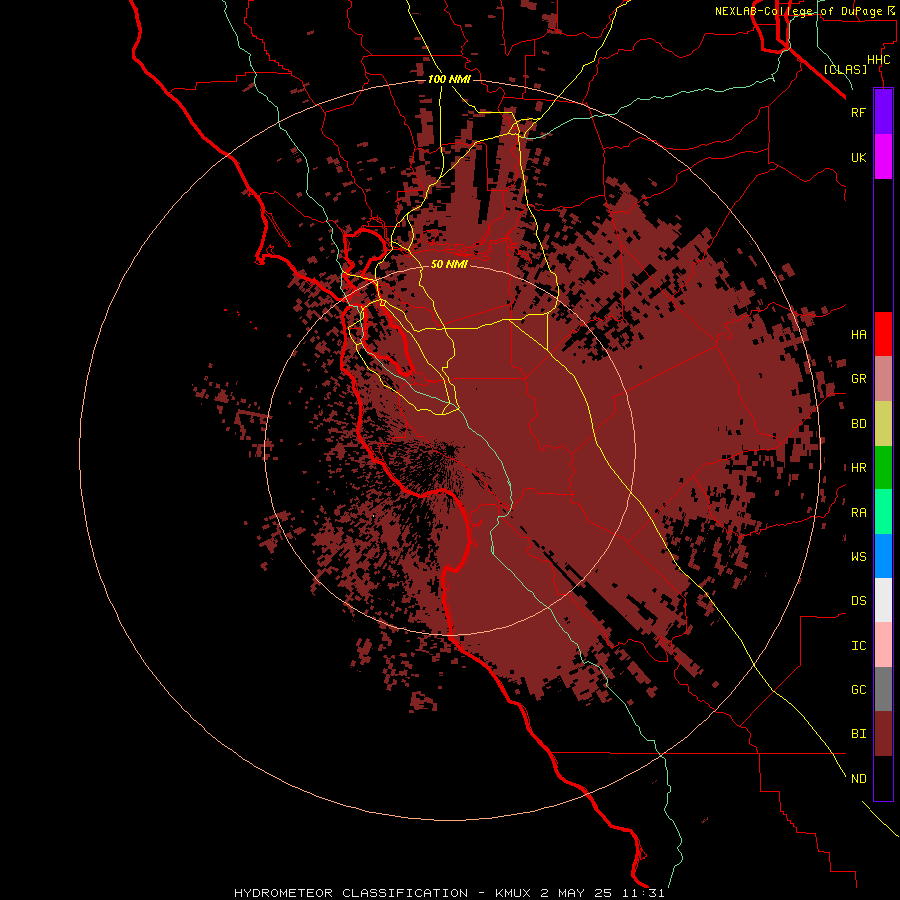Image resolution: width=900 pixels, height=900 pixels.
Task: Click the HR legend label
Action: [858, 468]
